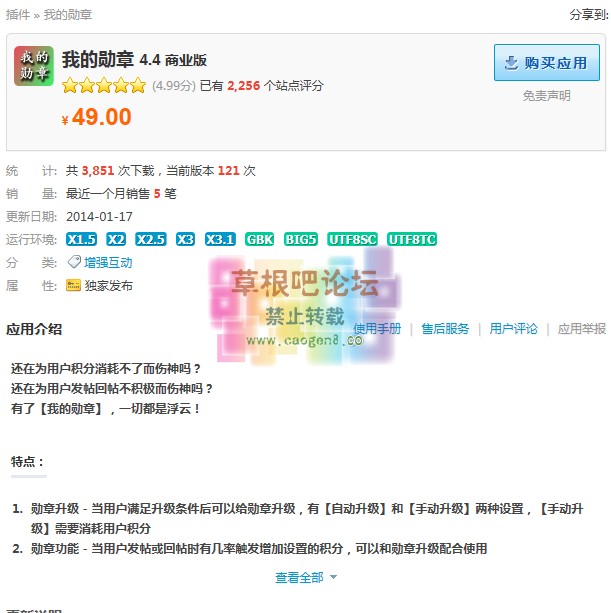611x613 pixels.
Task: Click the X1.5 environment badge
Action: pyautogui.click(x=81, y=239)
